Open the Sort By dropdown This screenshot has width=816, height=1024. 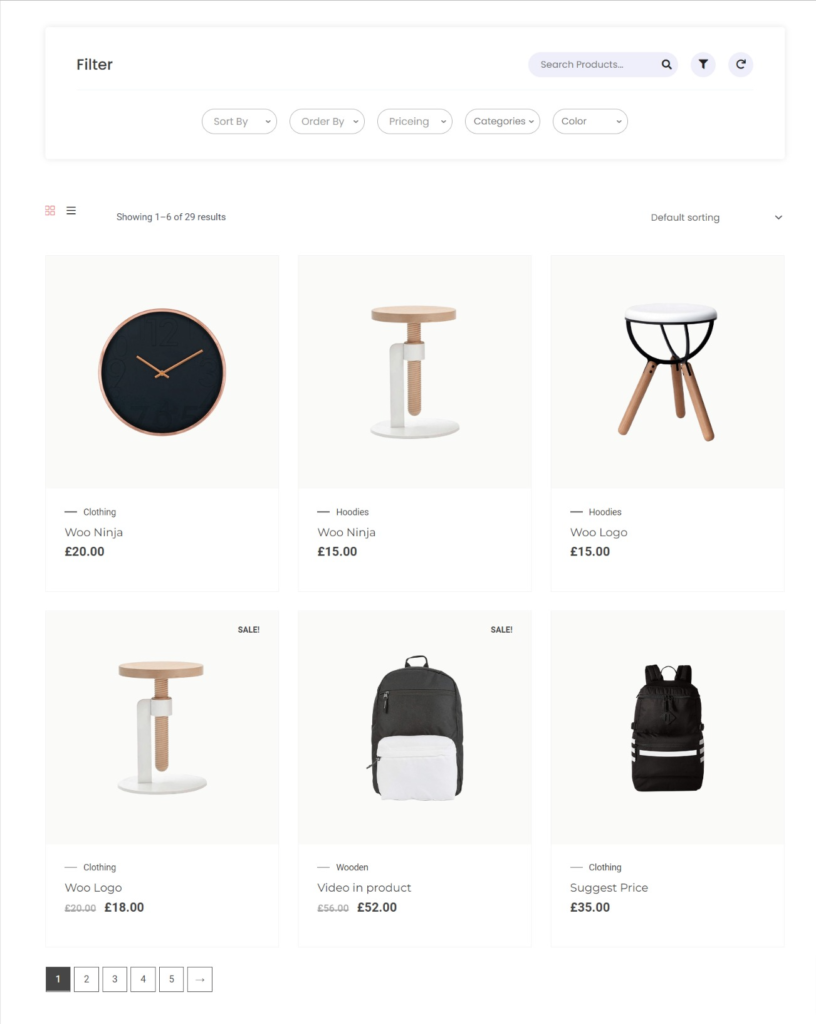[239, 121]
